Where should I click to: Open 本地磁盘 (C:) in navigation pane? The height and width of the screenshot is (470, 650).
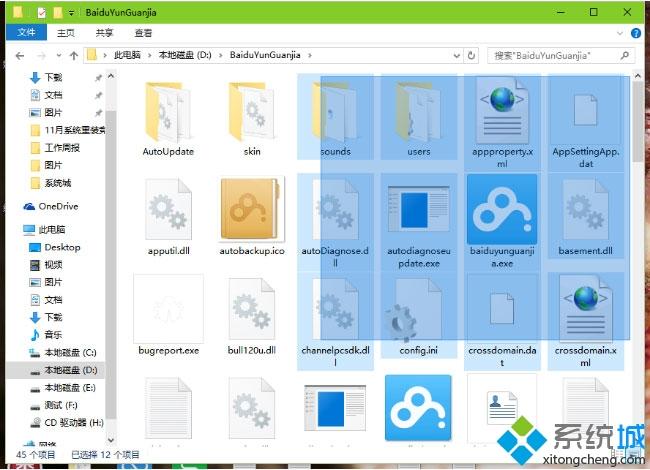[x=63, y=353]
